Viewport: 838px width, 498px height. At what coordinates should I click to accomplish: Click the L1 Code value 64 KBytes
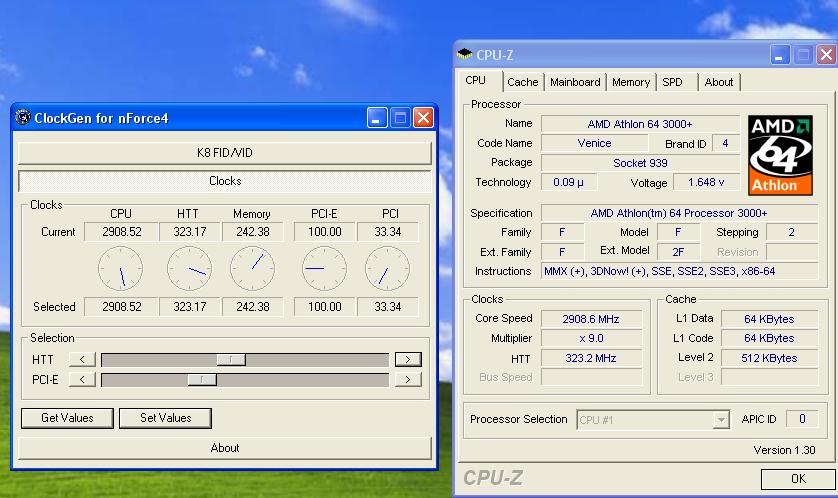point(769,338)
